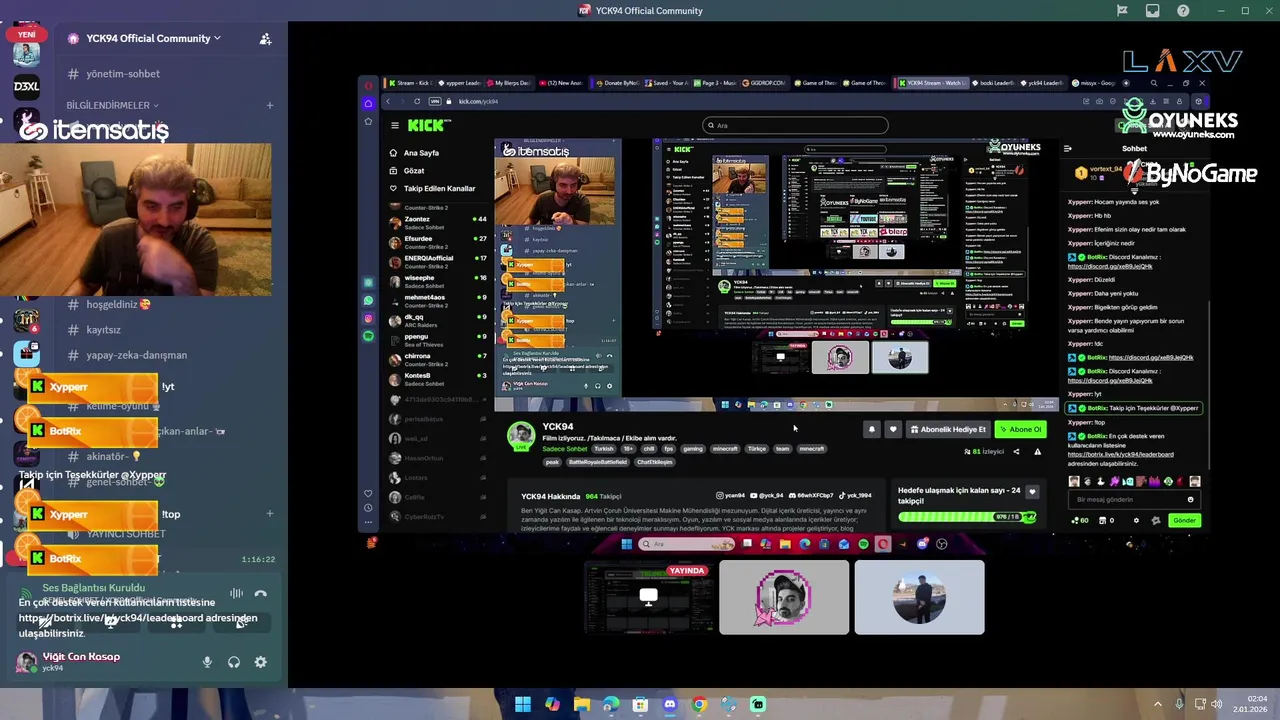Open the Zaontez channel in Kick sidebar

pos(438,223)
